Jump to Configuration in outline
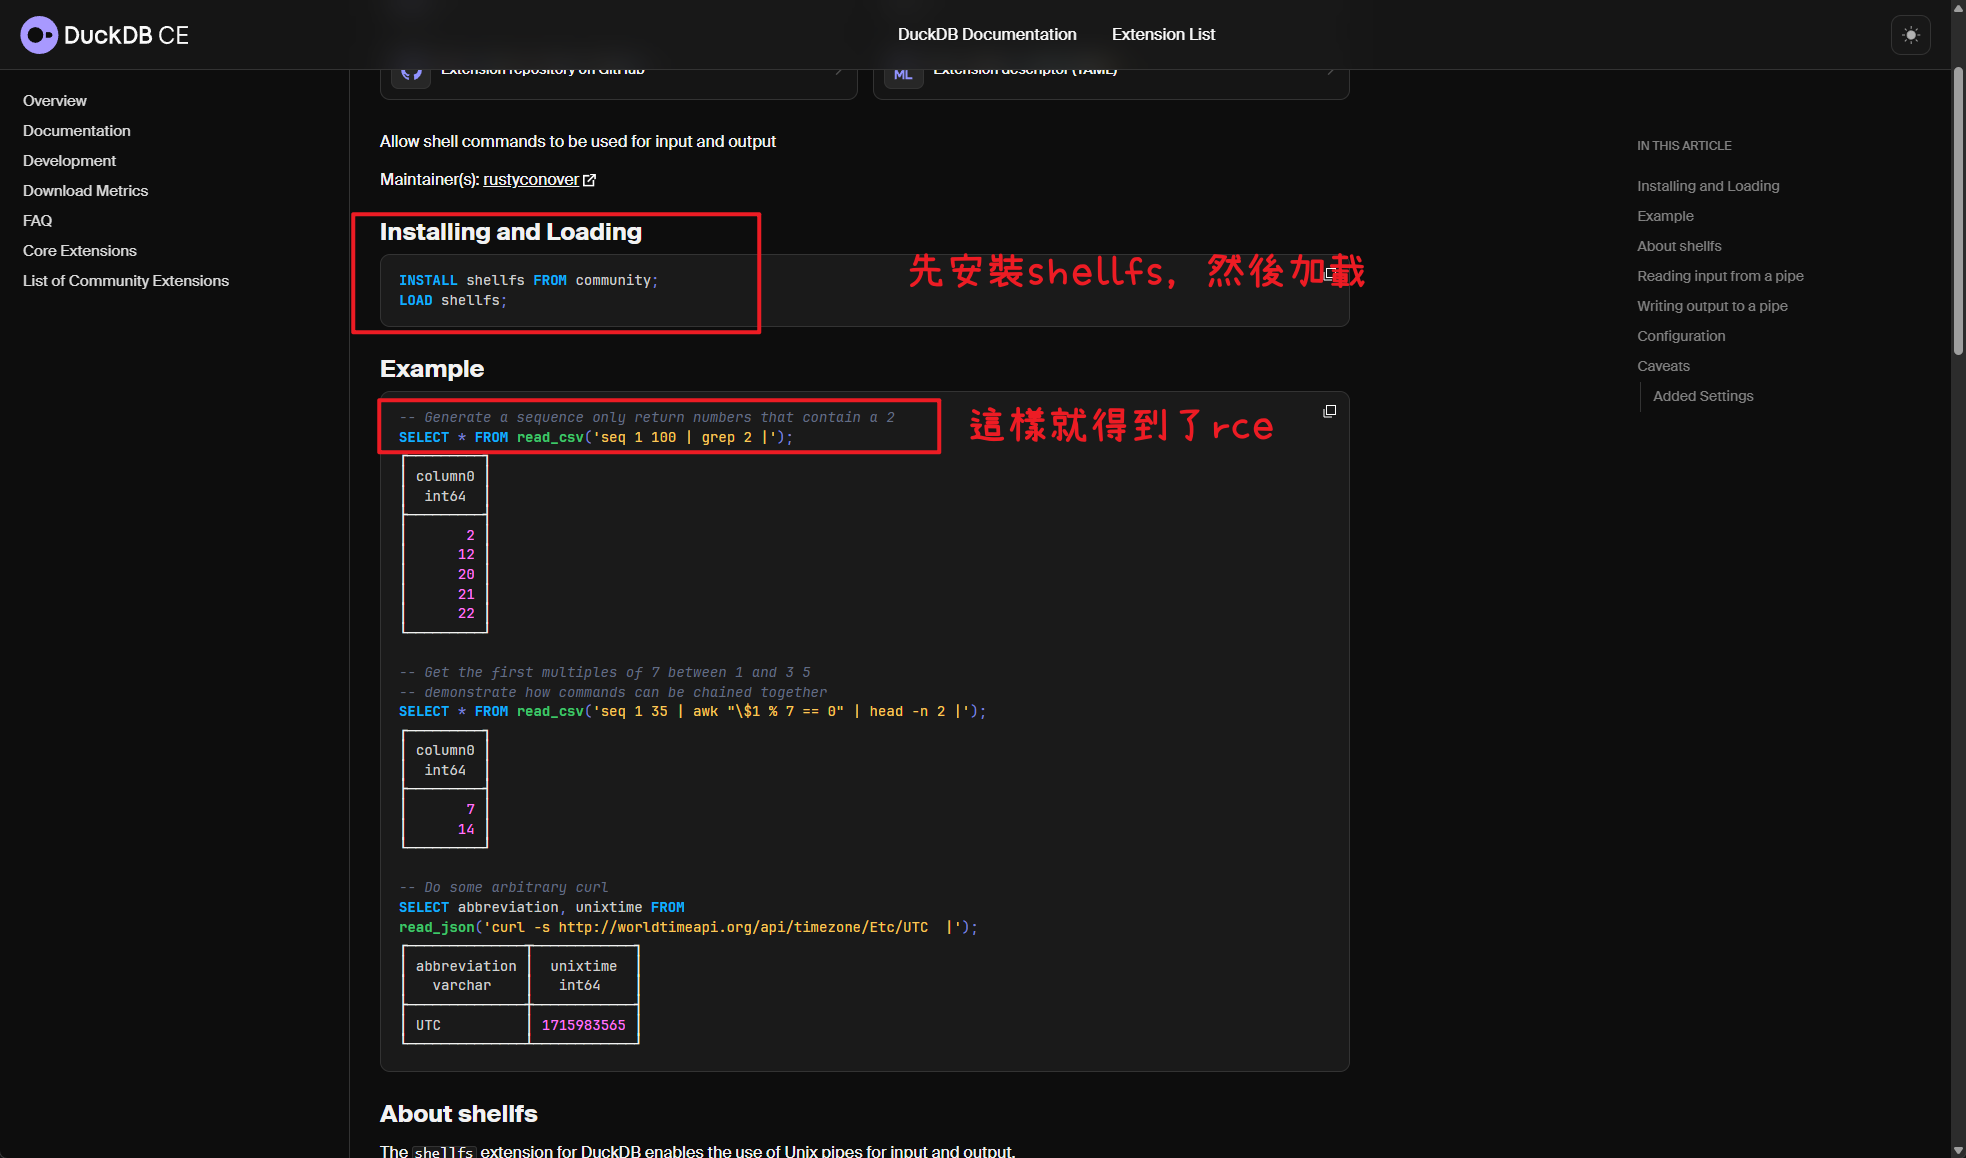The width and height of the screenshot is (1966, 1158). tap(1681, 336)
